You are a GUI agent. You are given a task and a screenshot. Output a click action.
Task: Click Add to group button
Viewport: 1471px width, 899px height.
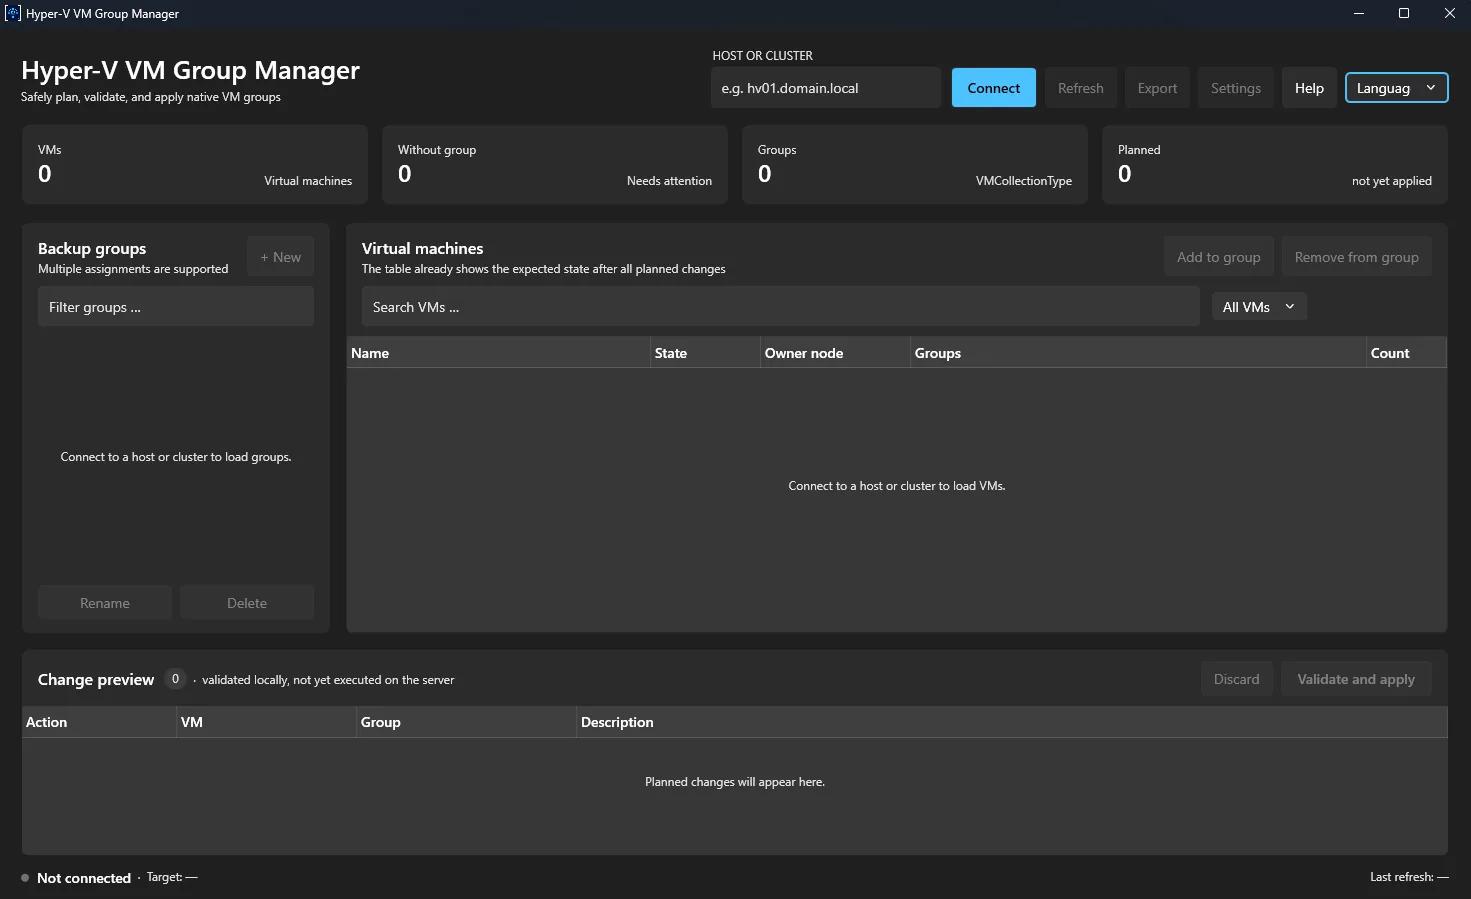click(x=1218, y=257)
